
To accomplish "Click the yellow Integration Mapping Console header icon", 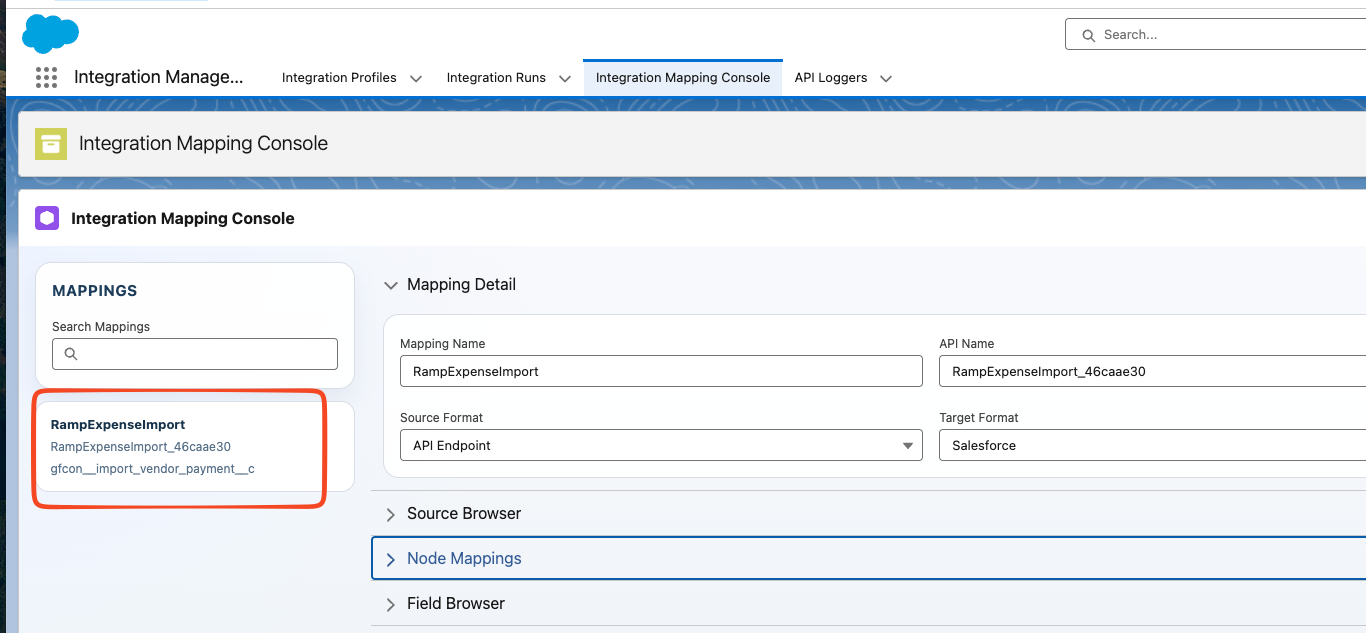I will click(51, 144).
